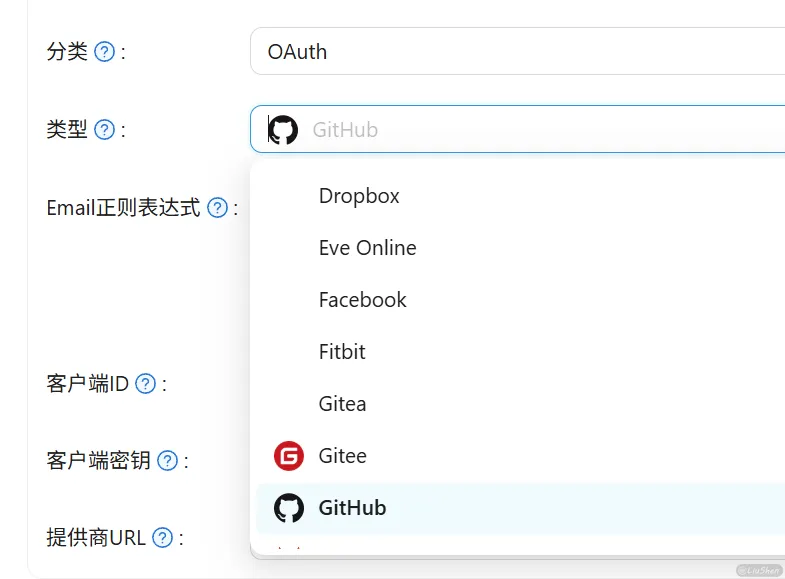This screenshot has width=785, height=579.
Task: Click the 客户端ID label text
Action: [87, 384]
